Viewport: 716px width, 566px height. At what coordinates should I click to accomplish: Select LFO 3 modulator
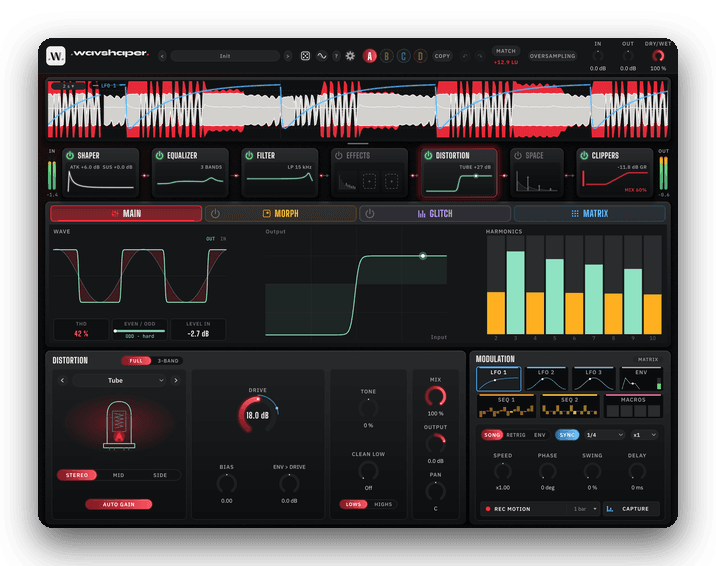(x=594, y=379)
